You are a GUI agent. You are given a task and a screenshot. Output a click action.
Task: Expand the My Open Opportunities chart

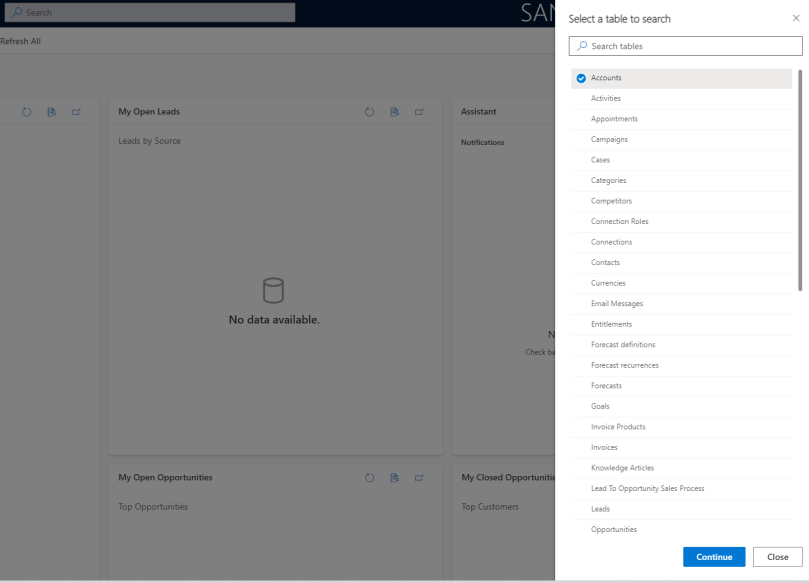[x=419, y=478]
